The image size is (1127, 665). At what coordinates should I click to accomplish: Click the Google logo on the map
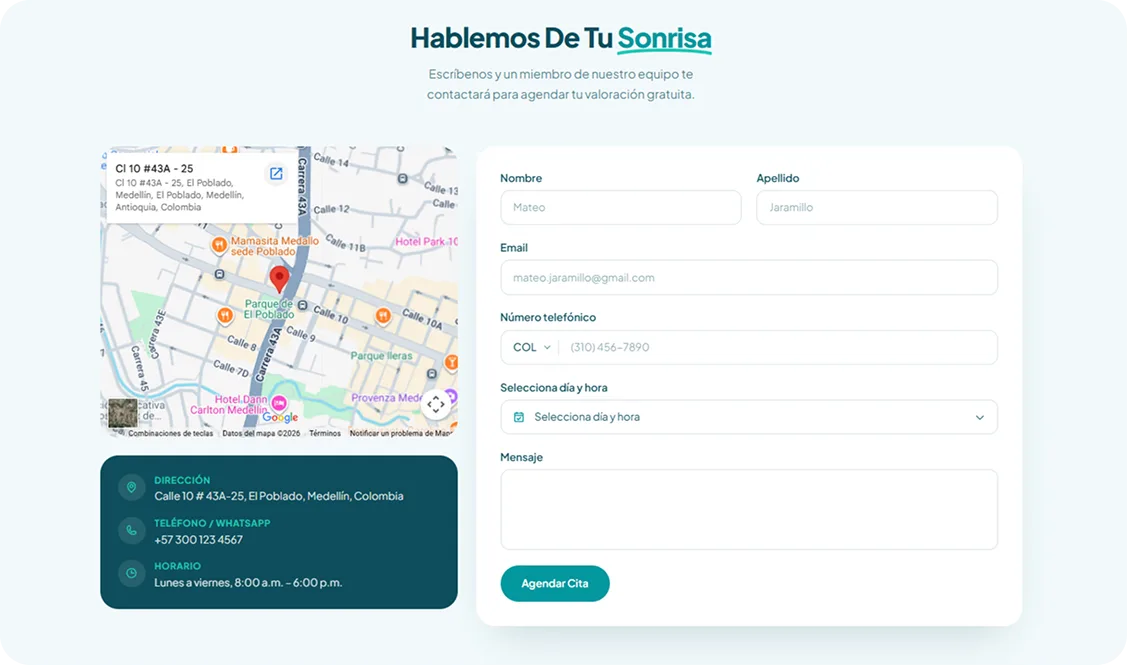click(280, 417)
